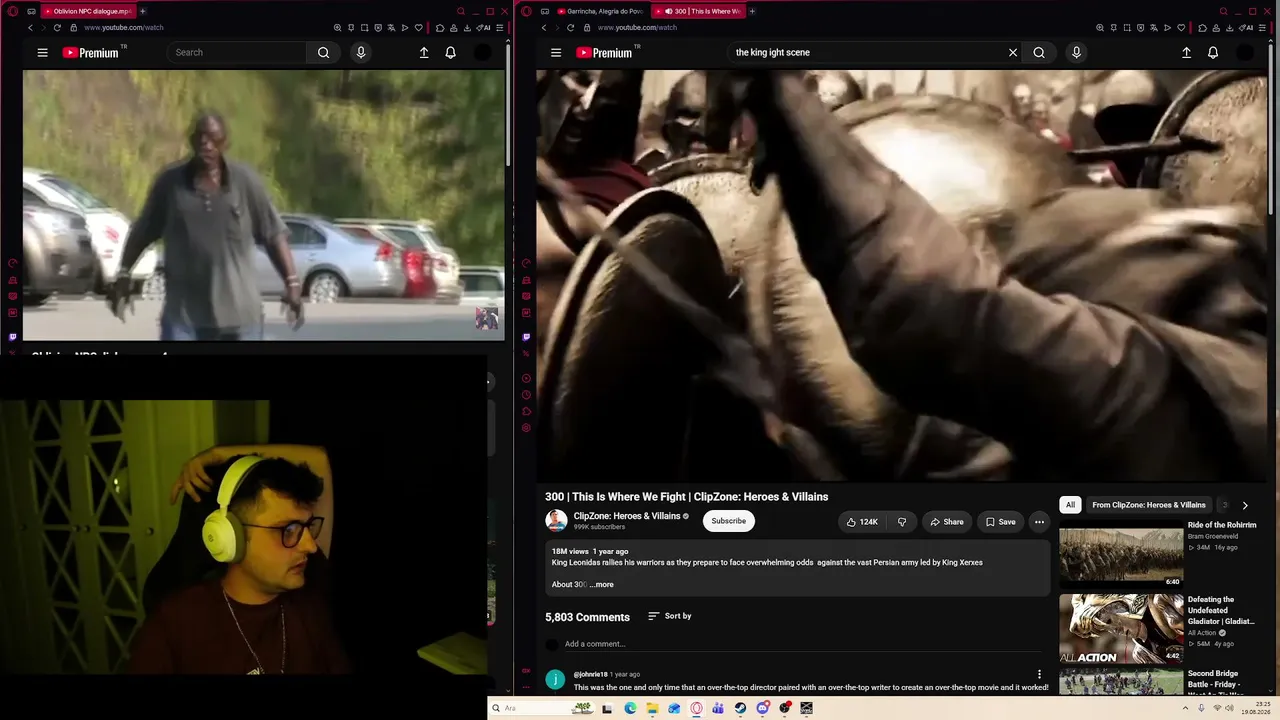The width and height of the screenshot is (1280, 720).
Task: Click the YouTube Premium logo in right window
Action: point(605,53)
